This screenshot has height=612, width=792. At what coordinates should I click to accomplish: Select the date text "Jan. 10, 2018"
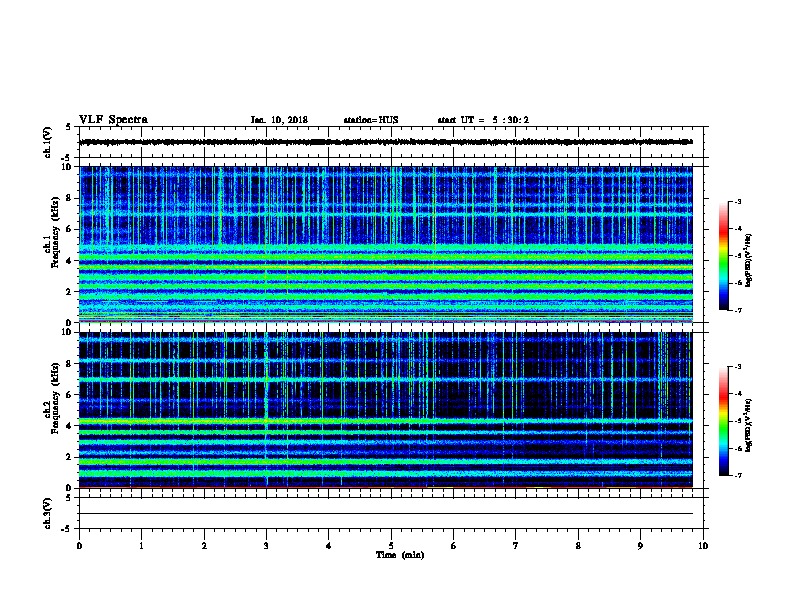click(x=279, y=120)
